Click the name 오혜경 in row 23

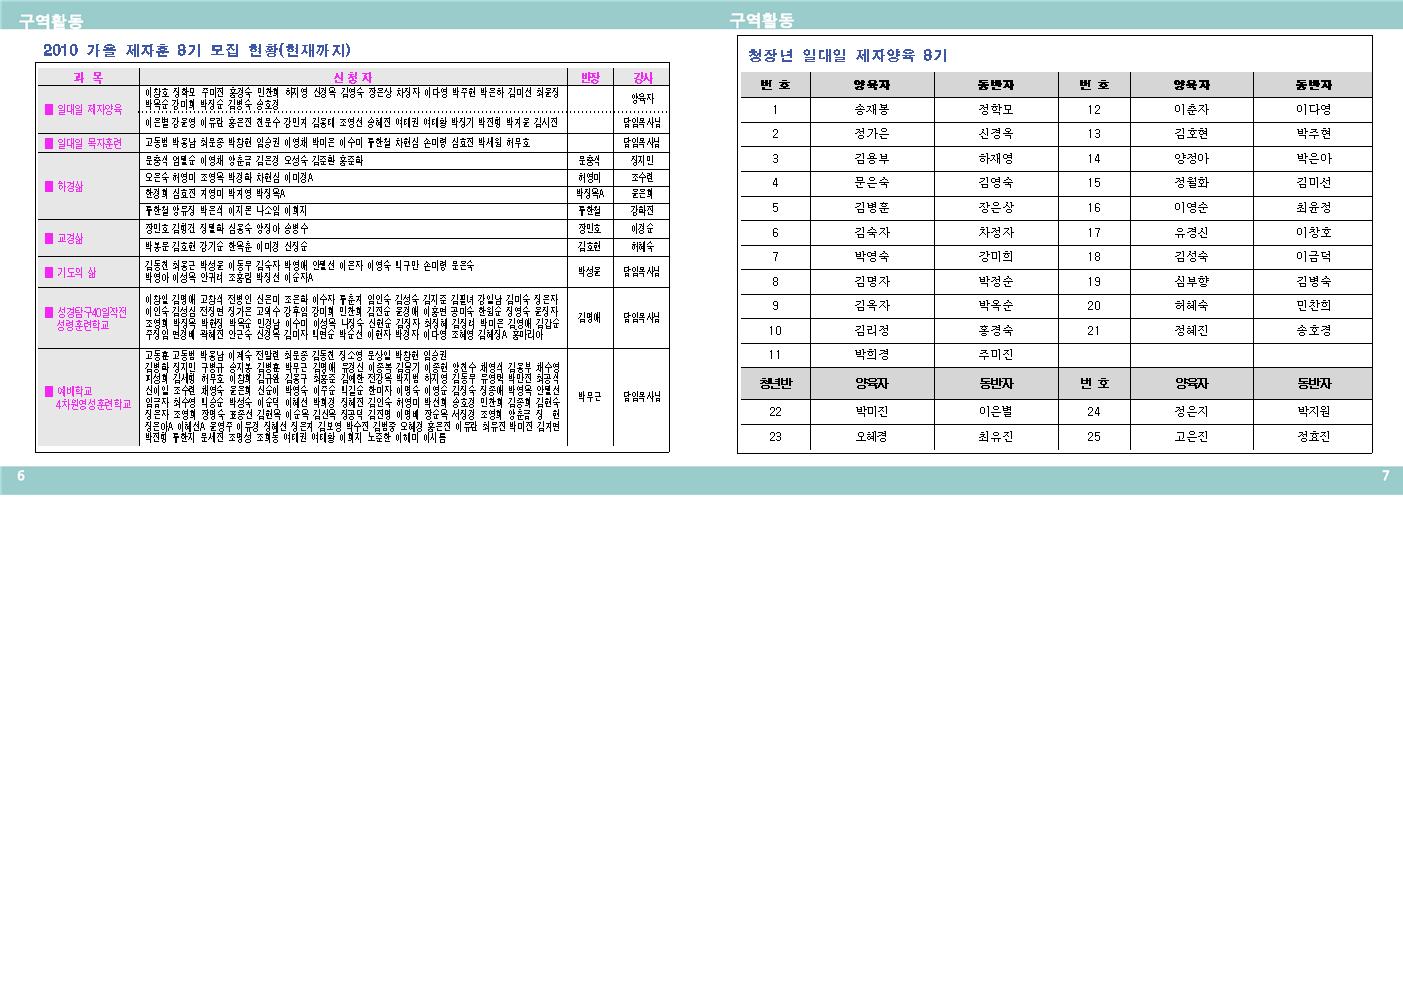tap(871, 437)
